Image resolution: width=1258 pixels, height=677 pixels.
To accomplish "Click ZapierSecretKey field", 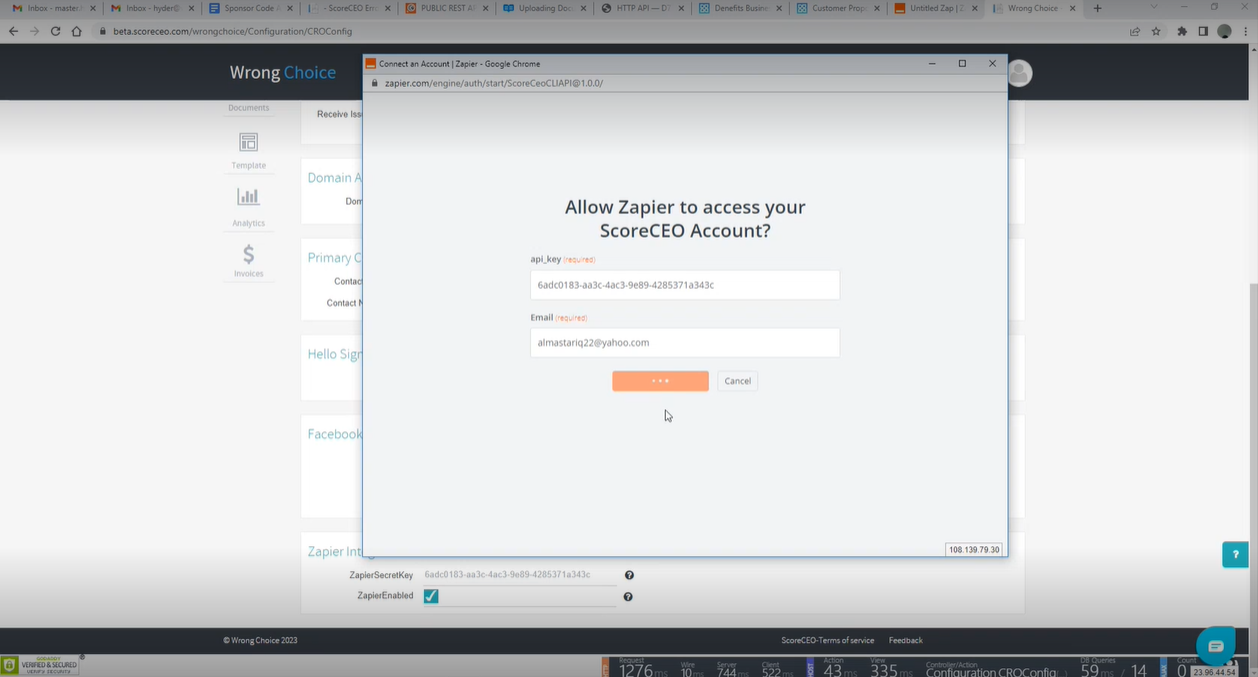I will pyautogui.click(x=519, y=575).
